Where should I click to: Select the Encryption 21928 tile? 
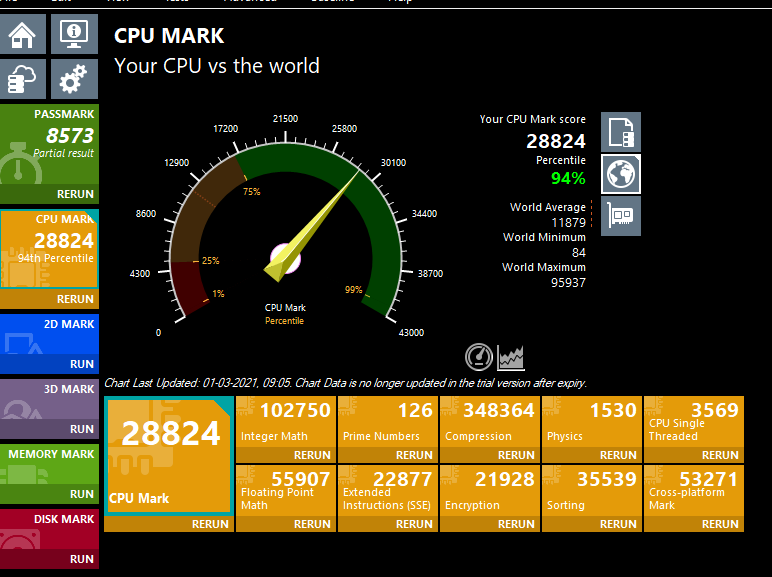tap(490, 491)
